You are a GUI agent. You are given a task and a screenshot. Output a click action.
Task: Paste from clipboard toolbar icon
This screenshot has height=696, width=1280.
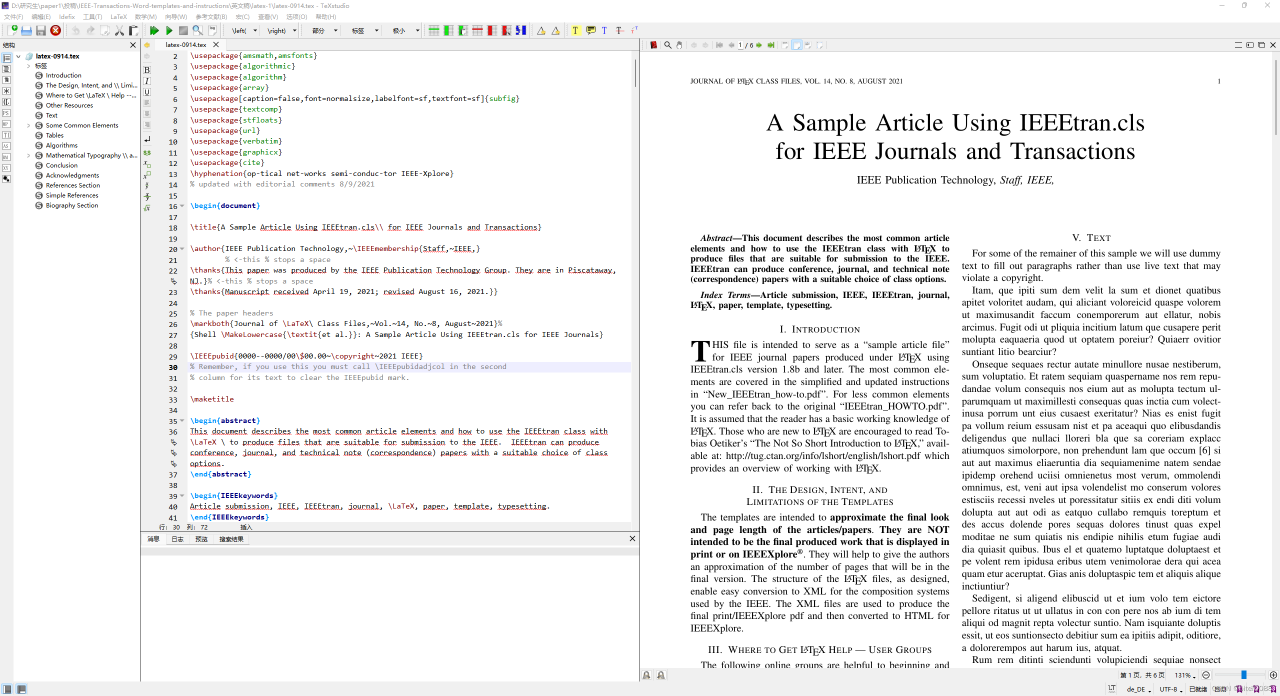click(133, 31)
